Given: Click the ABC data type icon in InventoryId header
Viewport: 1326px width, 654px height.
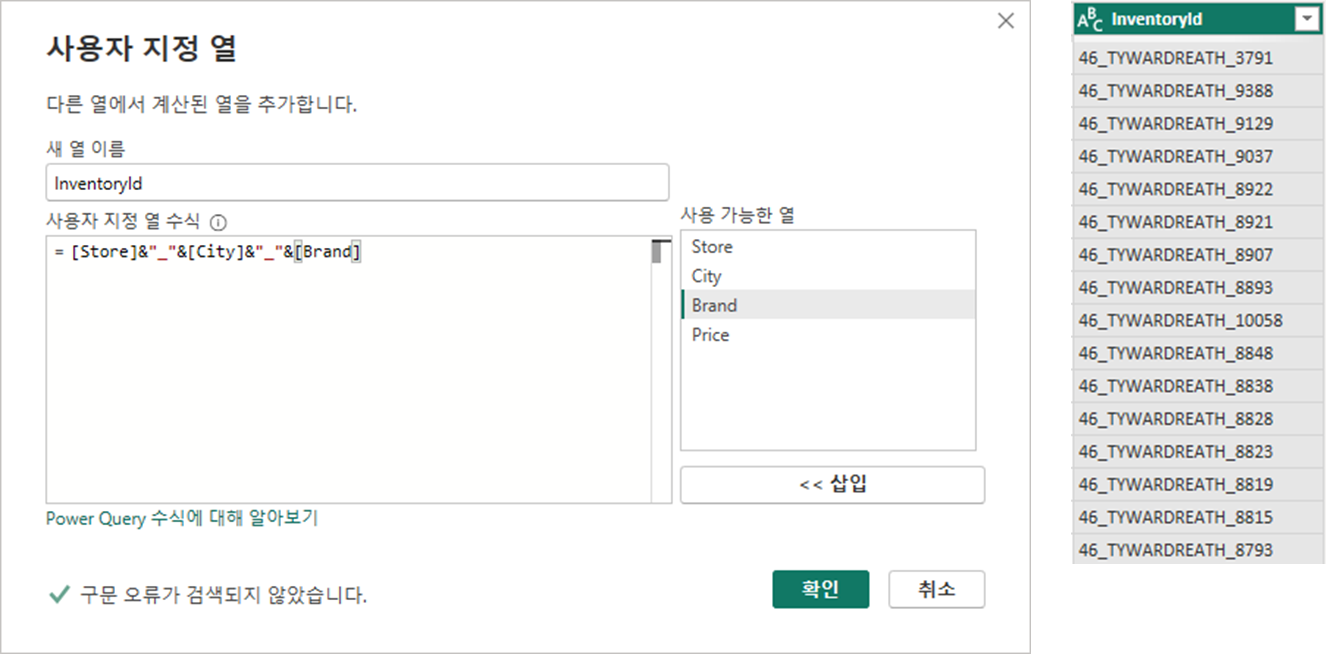Looking at the screenshot, I should 1092,19.
